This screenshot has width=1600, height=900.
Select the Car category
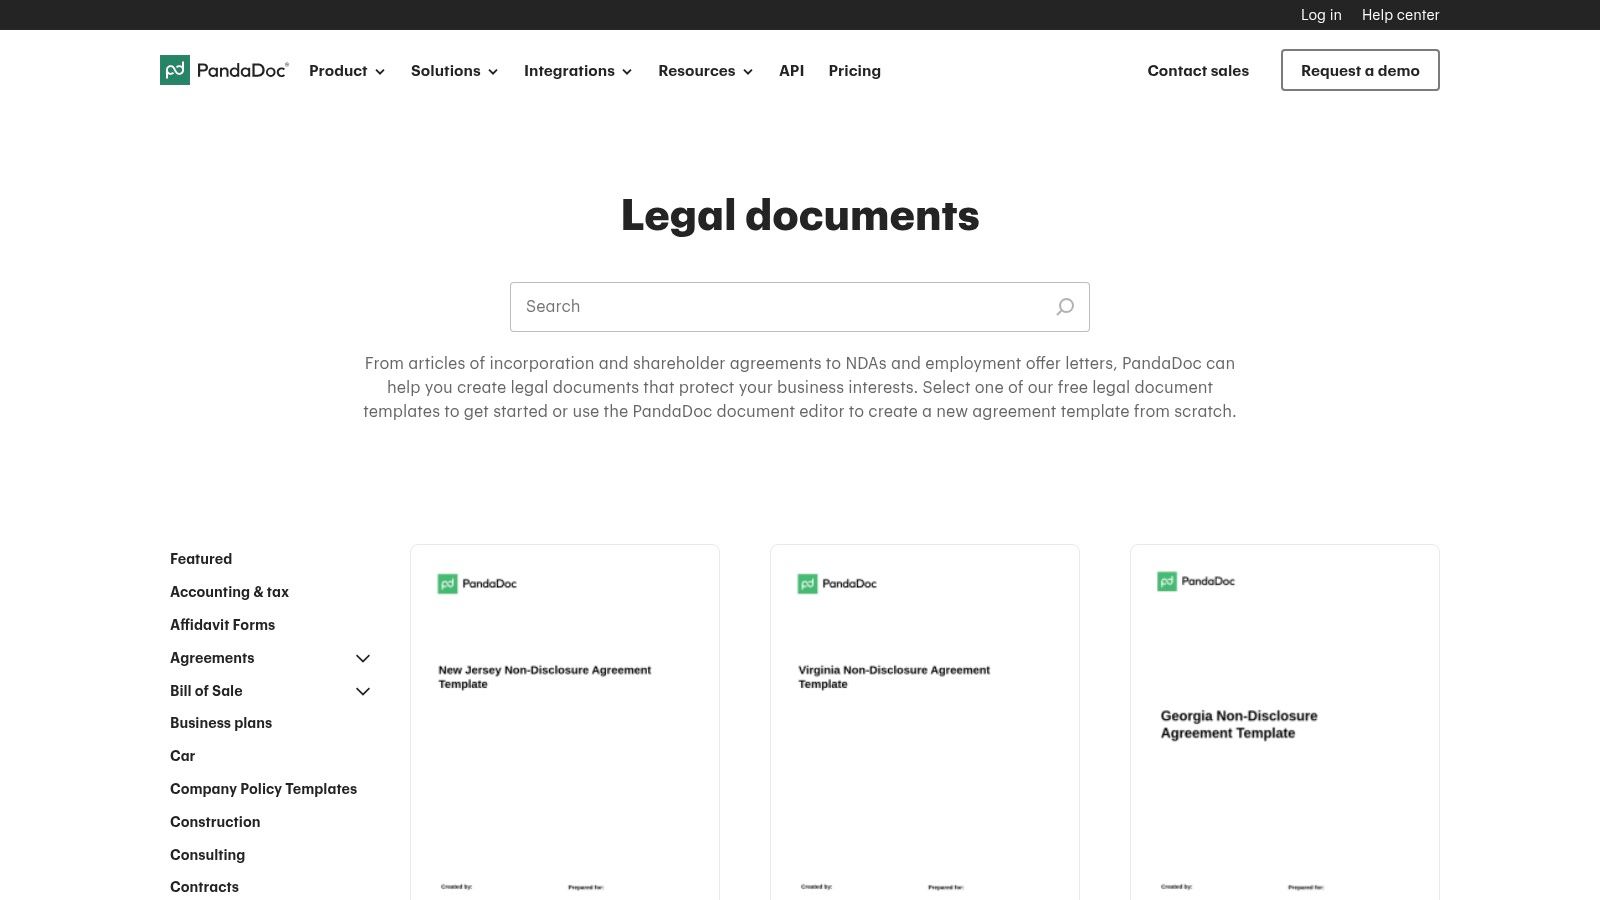click(182, 756)
